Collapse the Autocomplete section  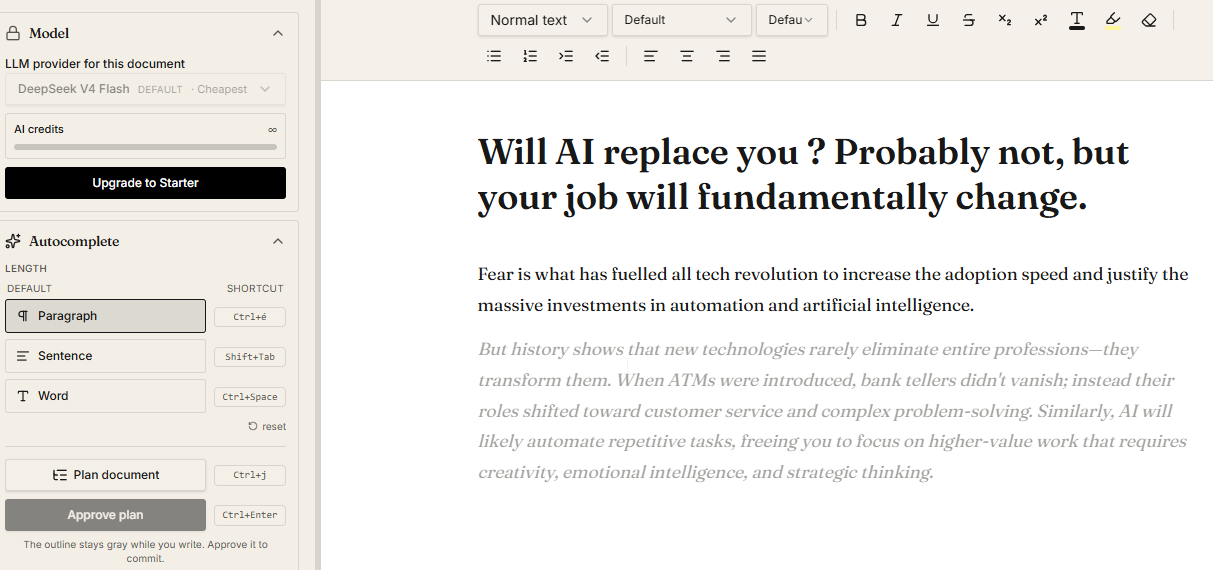click(278, 241)
